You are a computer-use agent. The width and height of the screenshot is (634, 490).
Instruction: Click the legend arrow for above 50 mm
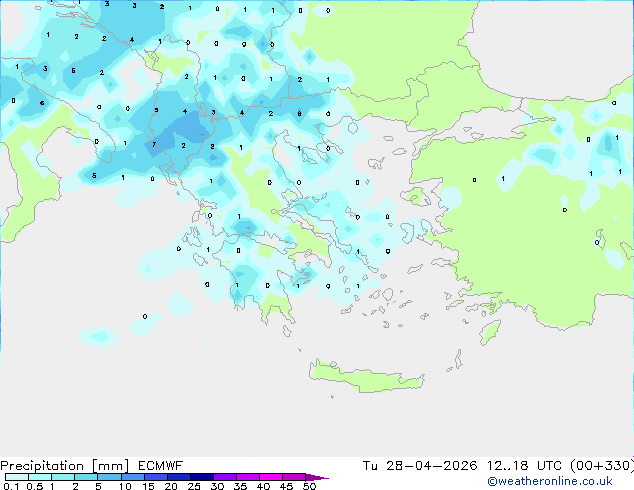(x=317, y=477)
